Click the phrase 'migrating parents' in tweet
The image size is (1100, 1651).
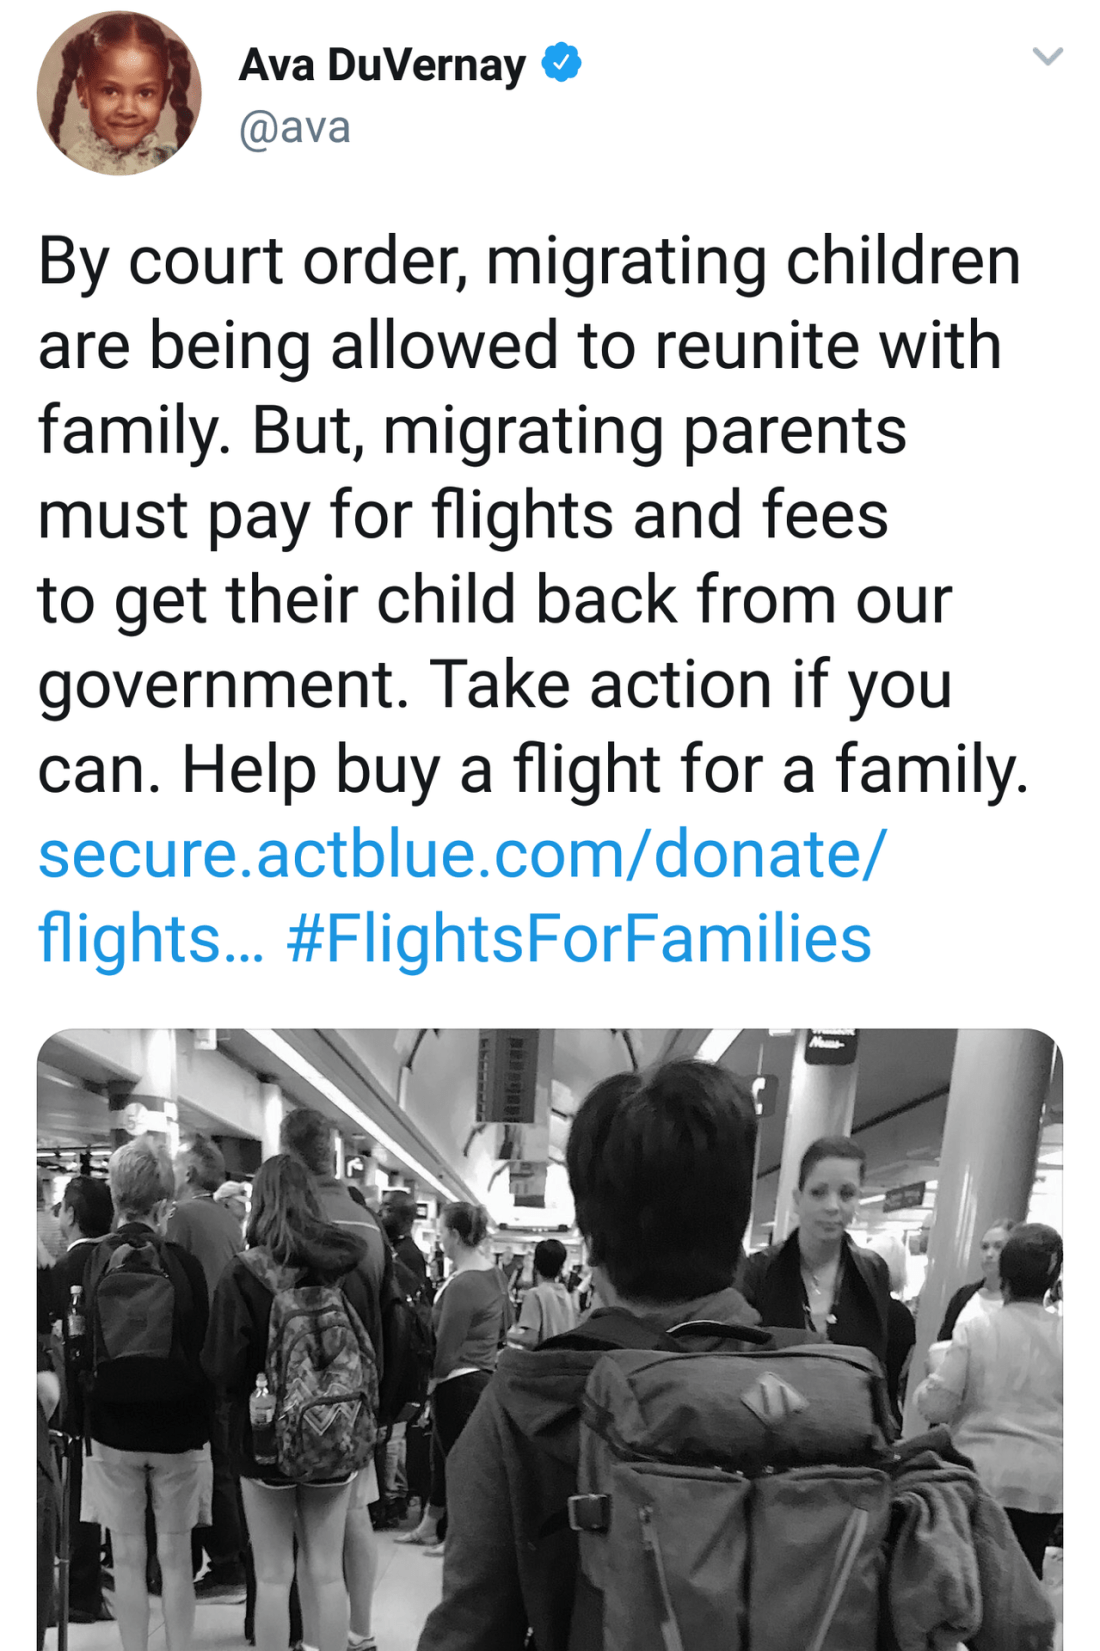[x=645, y=431]
